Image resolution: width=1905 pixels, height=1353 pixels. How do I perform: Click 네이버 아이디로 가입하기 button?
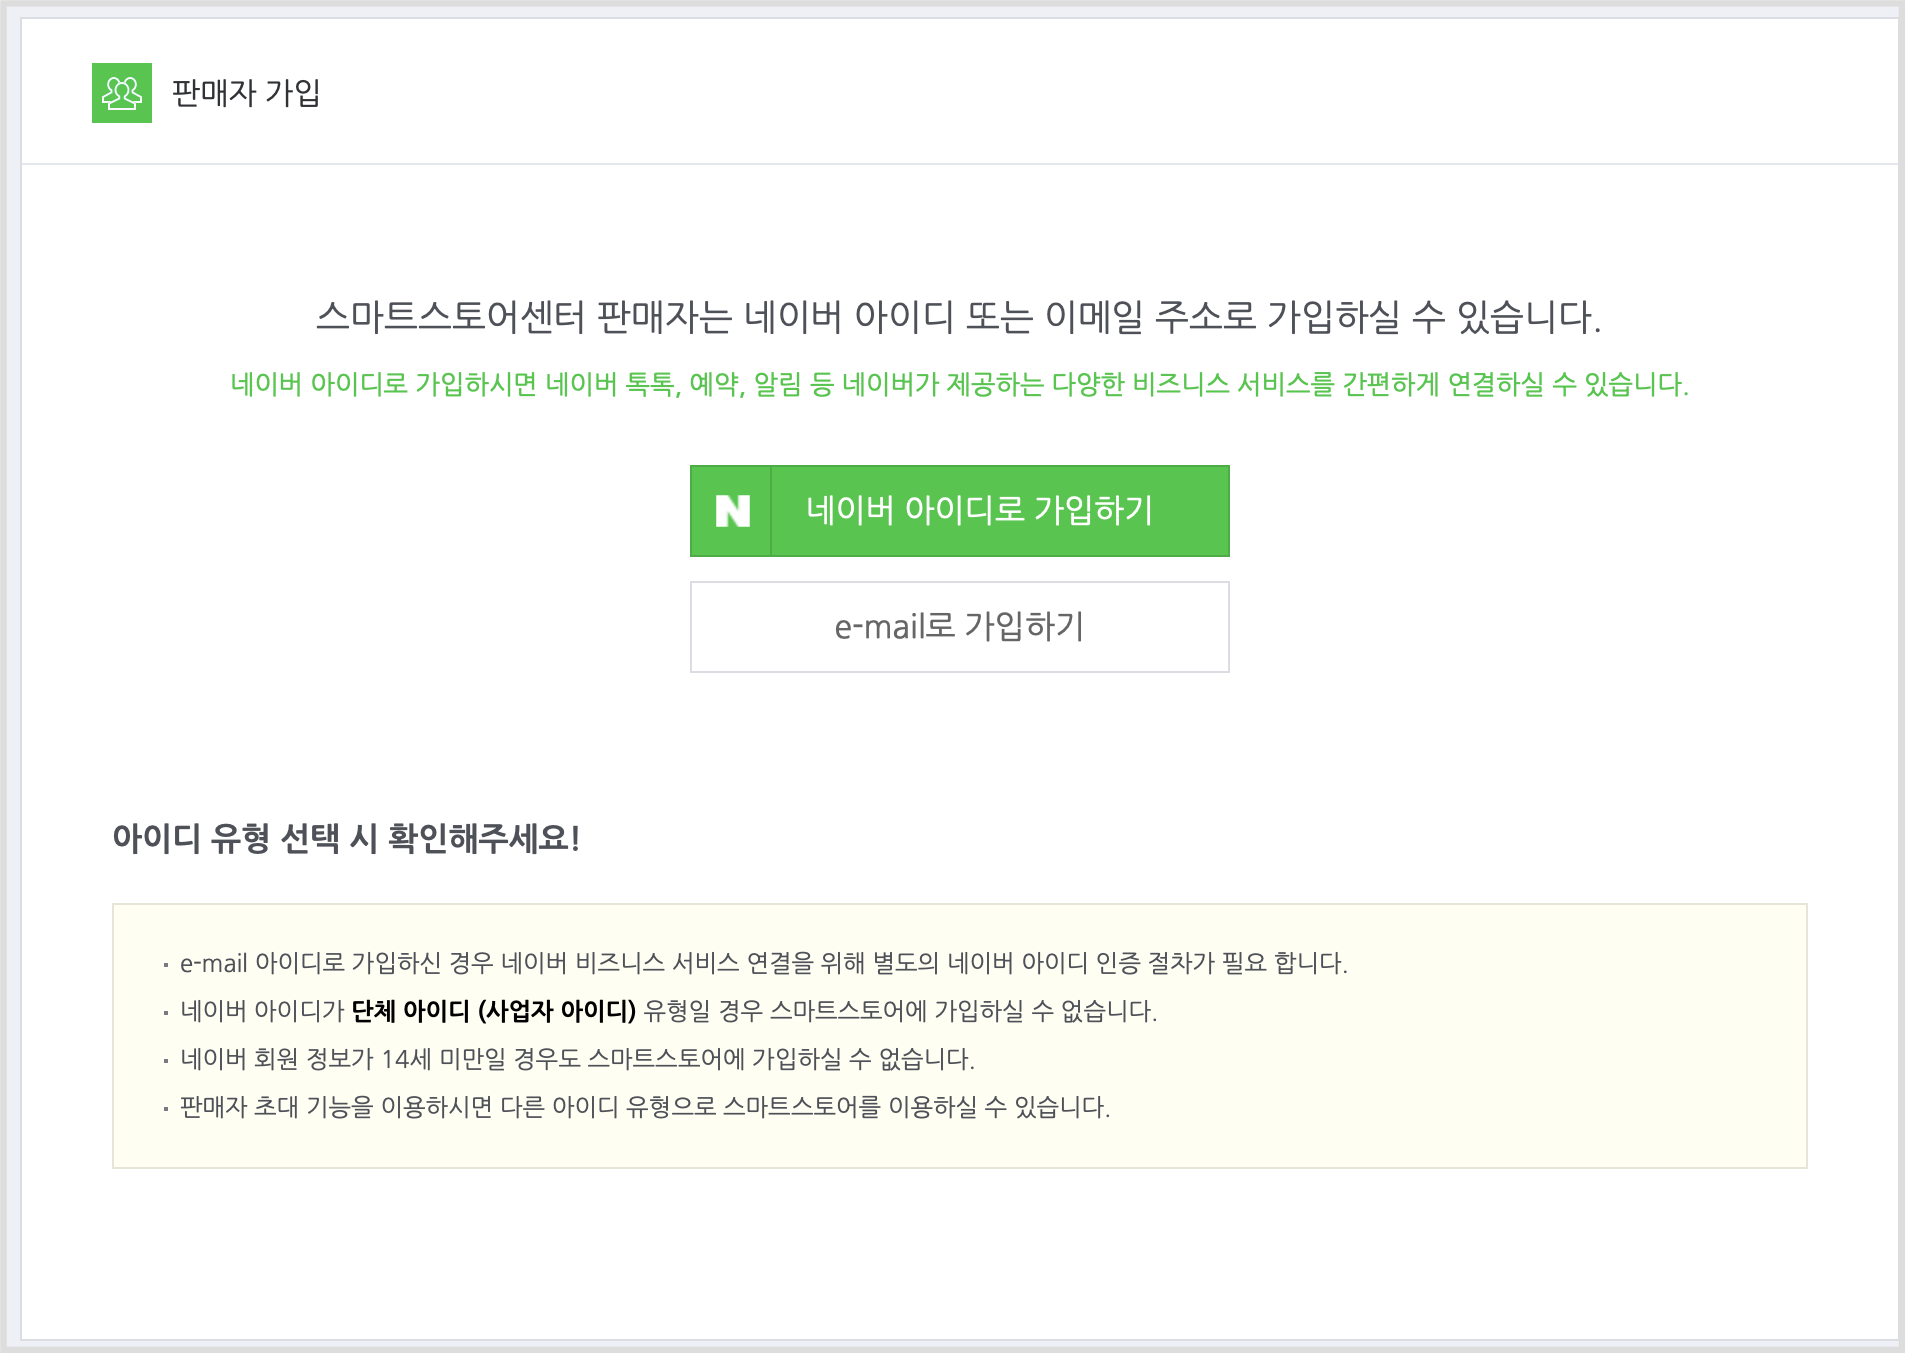tap(959, 511)
